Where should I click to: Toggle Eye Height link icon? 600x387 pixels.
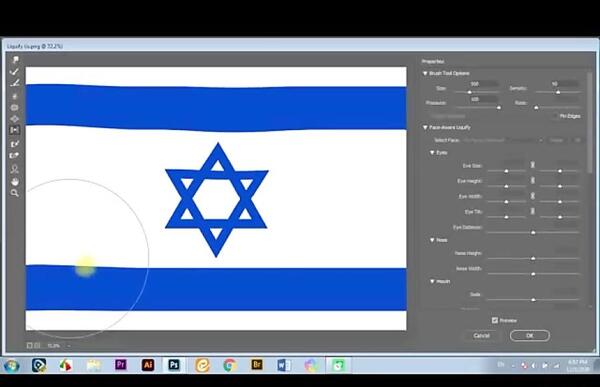(533, 180)
